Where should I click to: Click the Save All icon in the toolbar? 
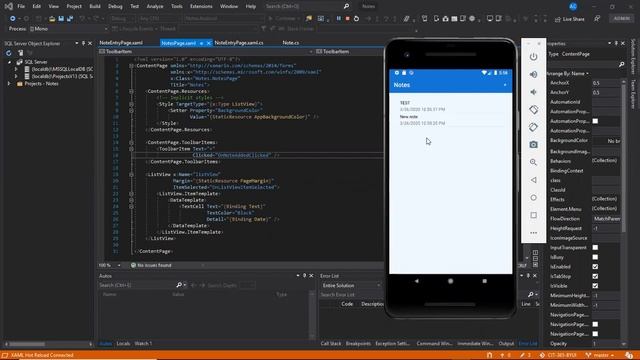tap(70, 19)
